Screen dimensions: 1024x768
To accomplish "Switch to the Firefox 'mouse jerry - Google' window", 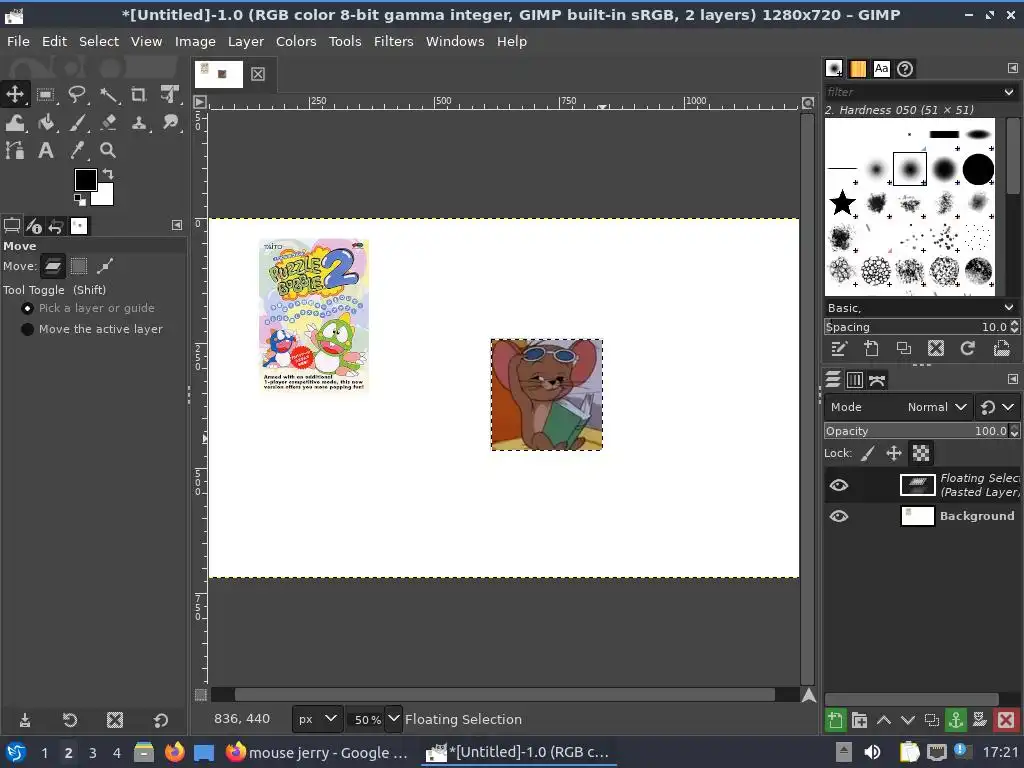I will (x=317, y=752).
